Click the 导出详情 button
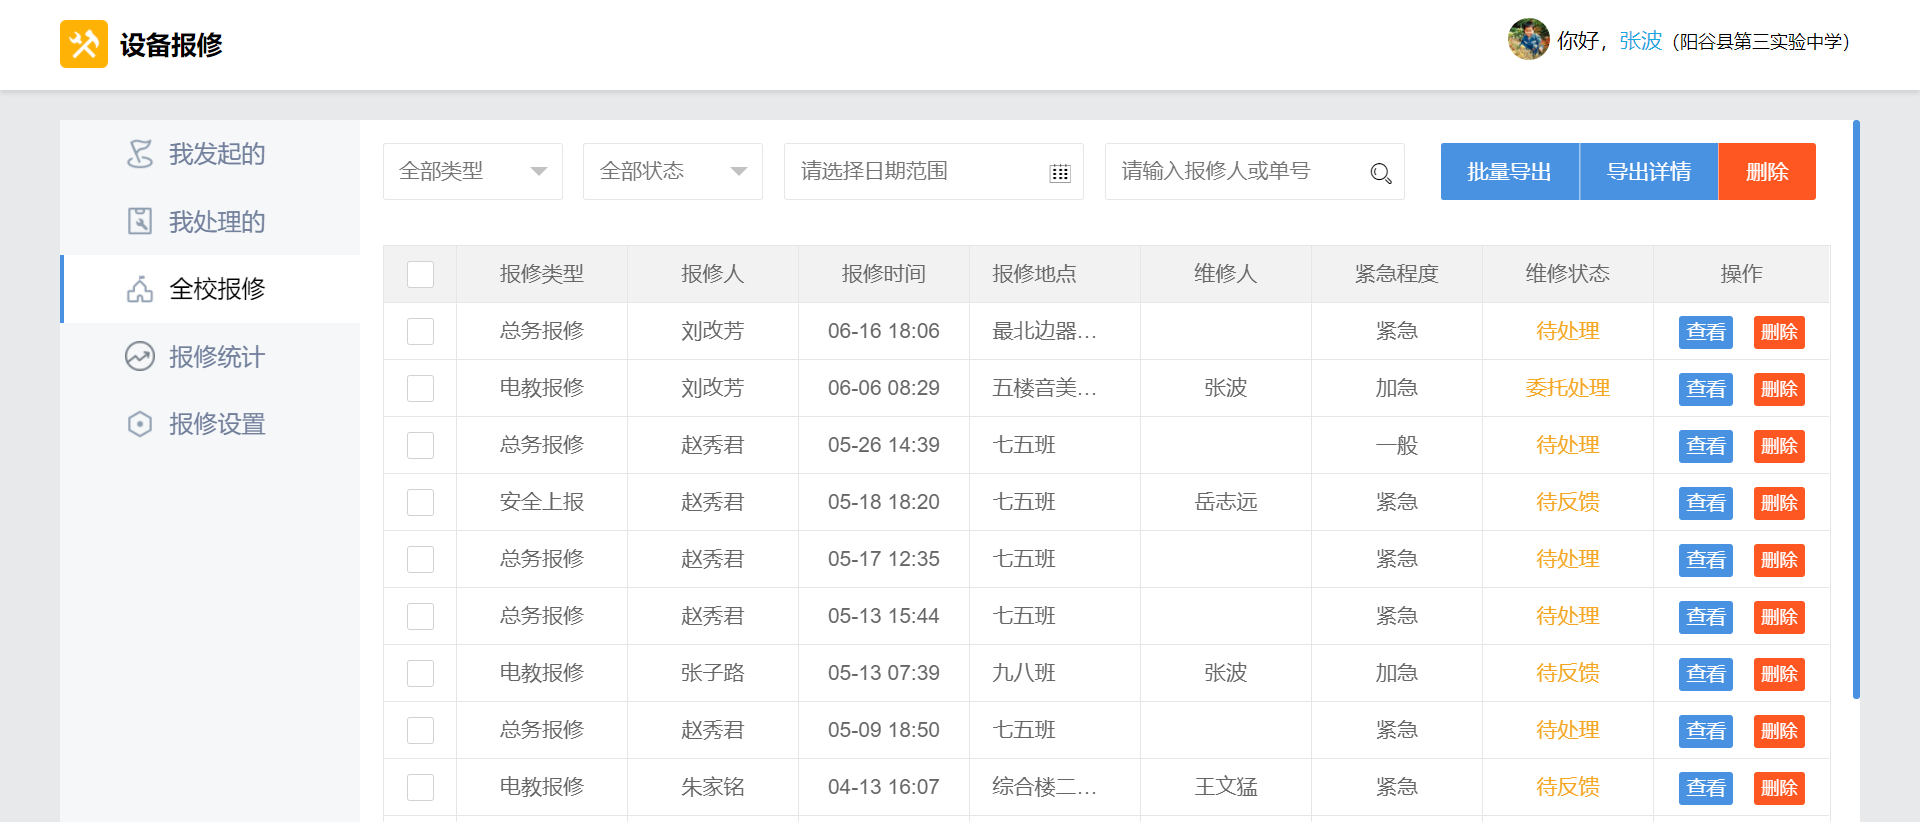 [1648, 171]
